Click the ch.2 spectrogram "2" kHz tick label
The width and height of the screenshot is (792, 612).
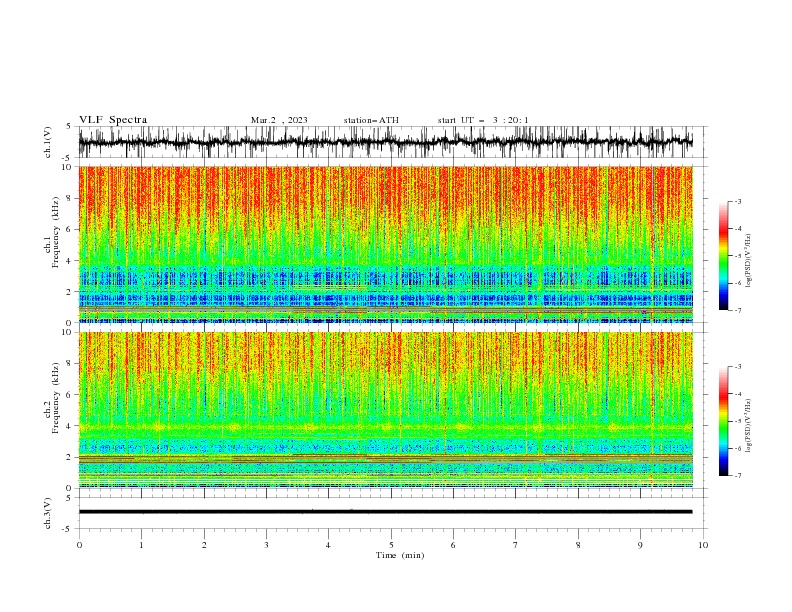point(70,457)
